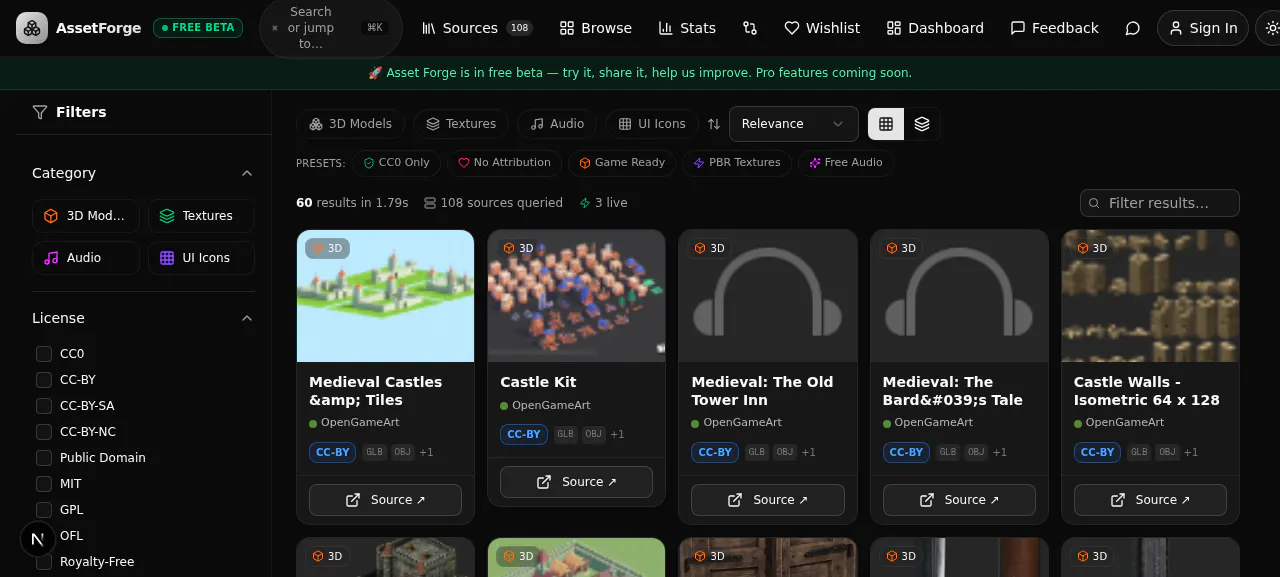Open the Medieval Castles & Tiles thumbnail
1280x577 pixels.
pos(385,296)
